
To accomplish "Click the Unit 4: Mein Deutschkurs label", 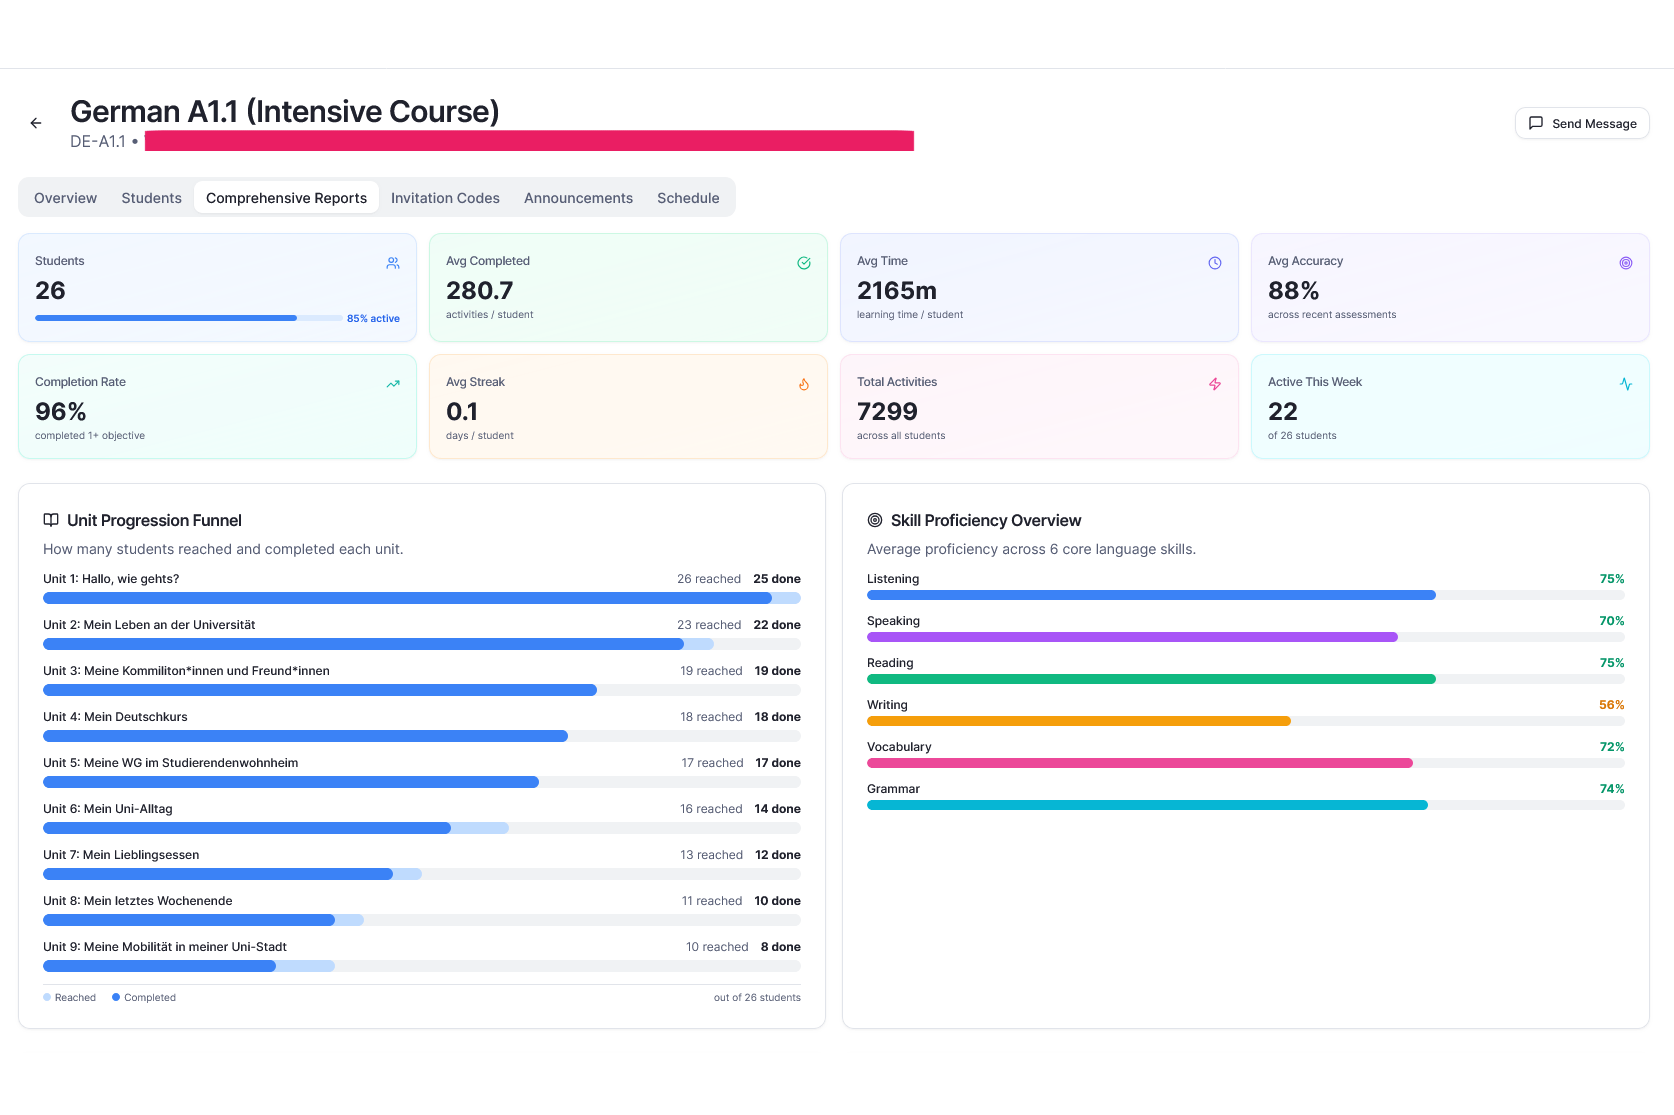I will pos(115,717).
